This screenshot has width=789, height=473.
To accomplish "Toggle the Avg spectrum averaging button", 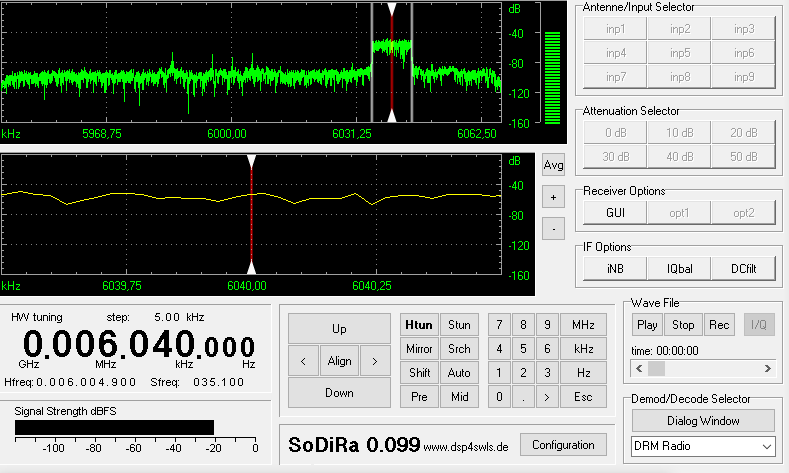I will [x=553, y=165].
